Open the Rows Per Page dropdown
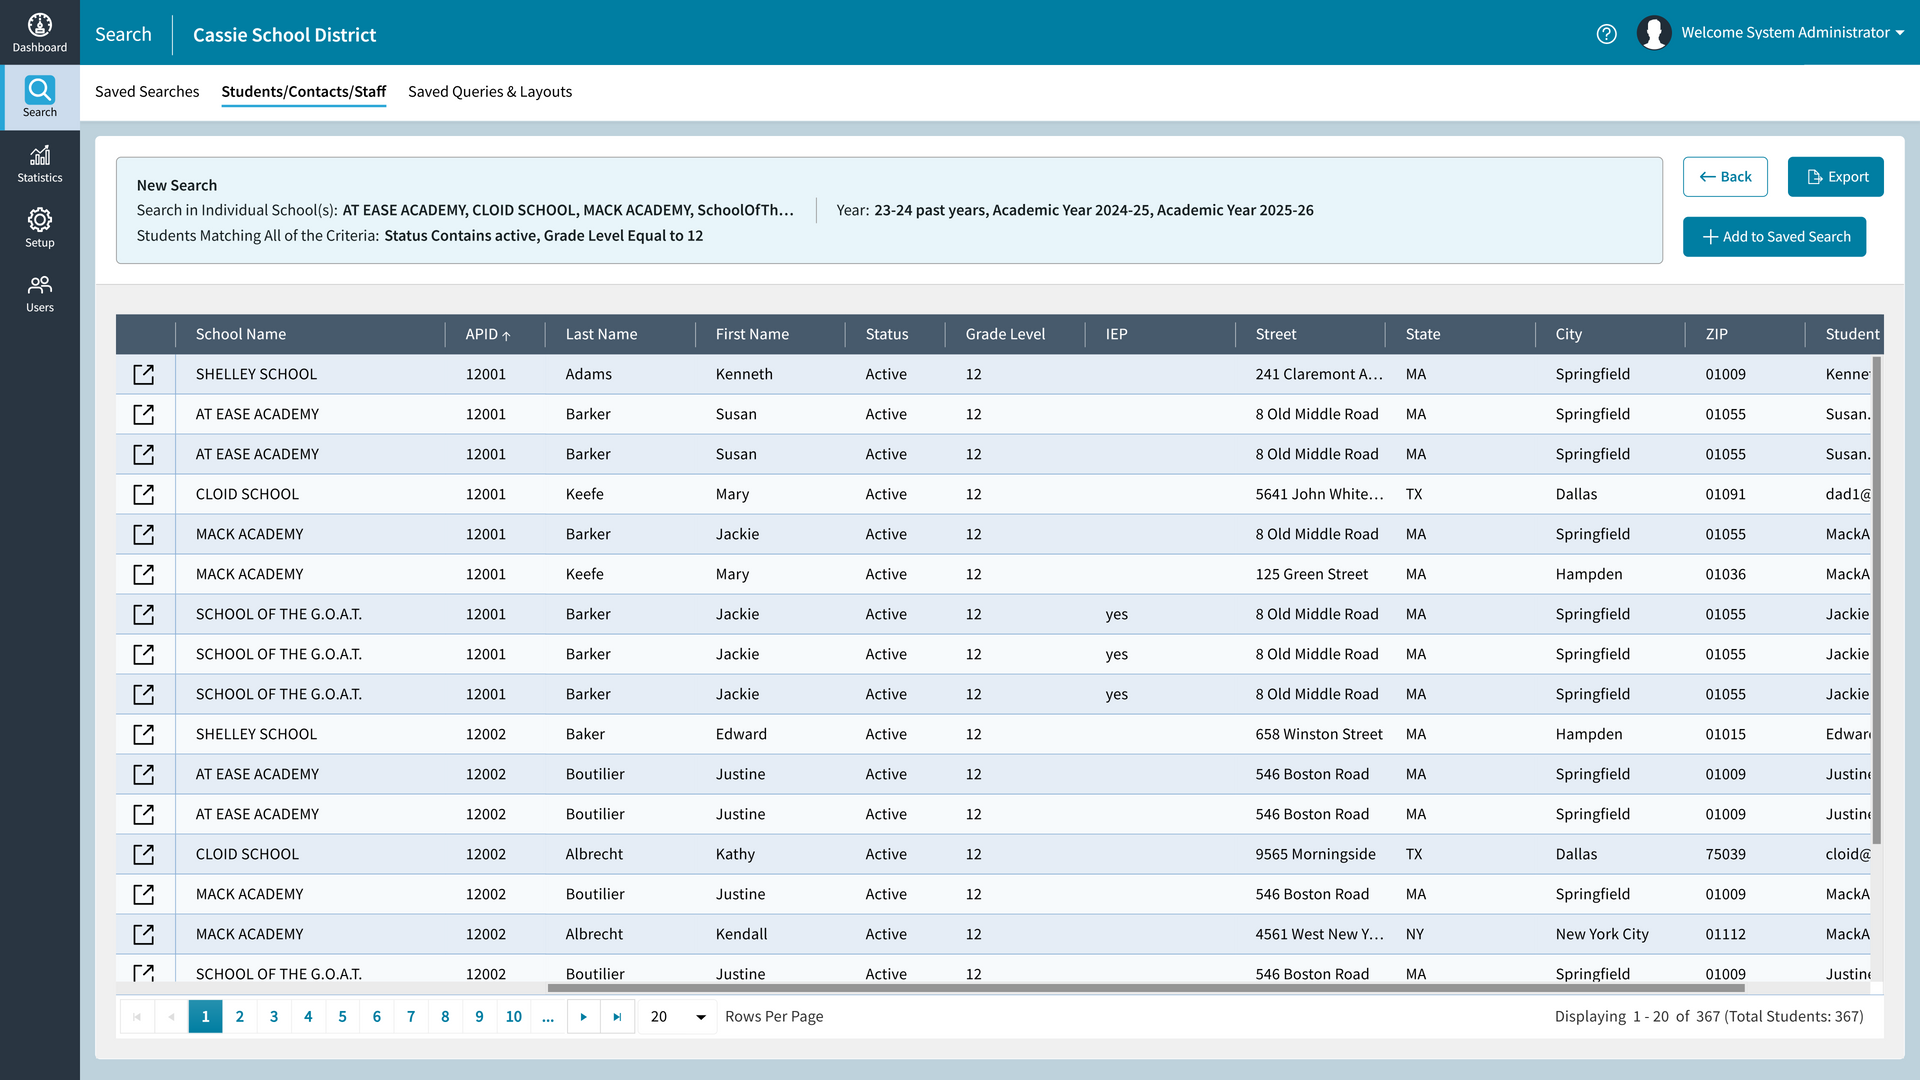Screen dimensions: 1920x1080 click(x=676, y=1016)
